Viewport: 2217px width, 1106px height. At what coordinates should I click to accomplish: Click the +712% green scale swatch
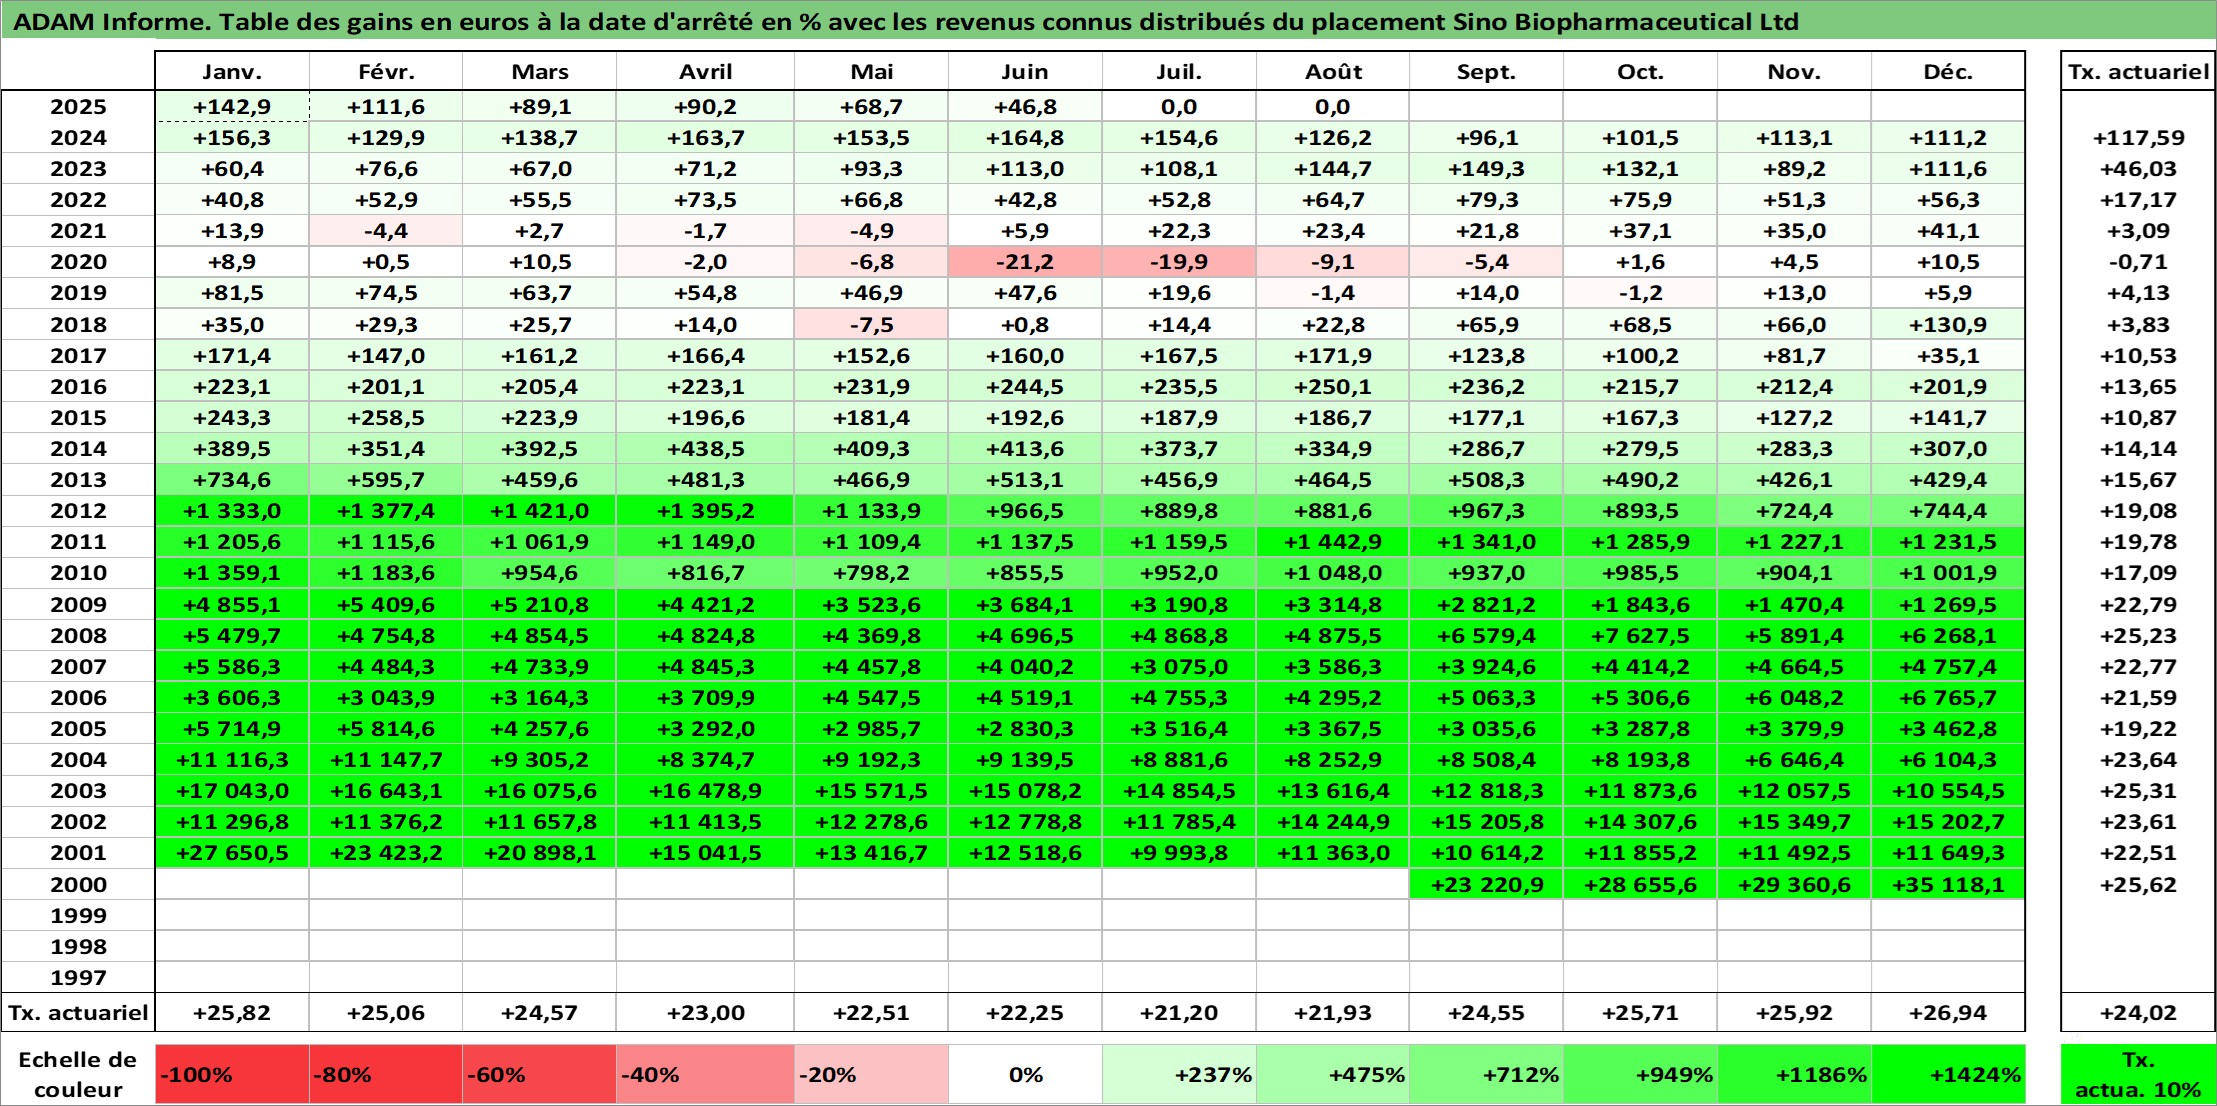(1486, 1075)
